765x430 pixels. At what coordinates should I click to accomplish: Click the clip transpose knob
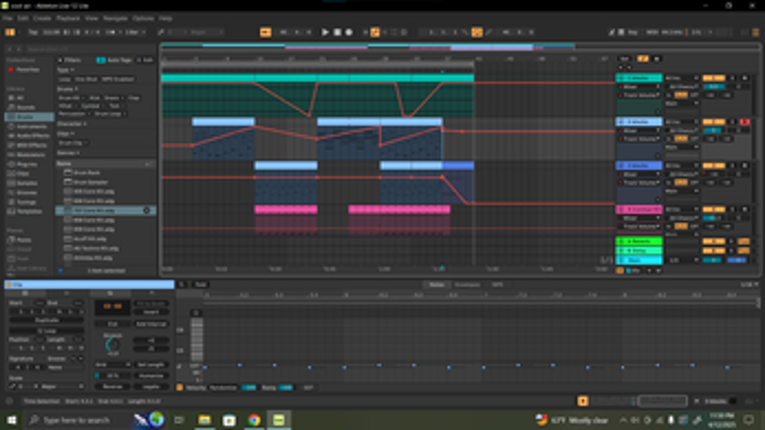112,345
